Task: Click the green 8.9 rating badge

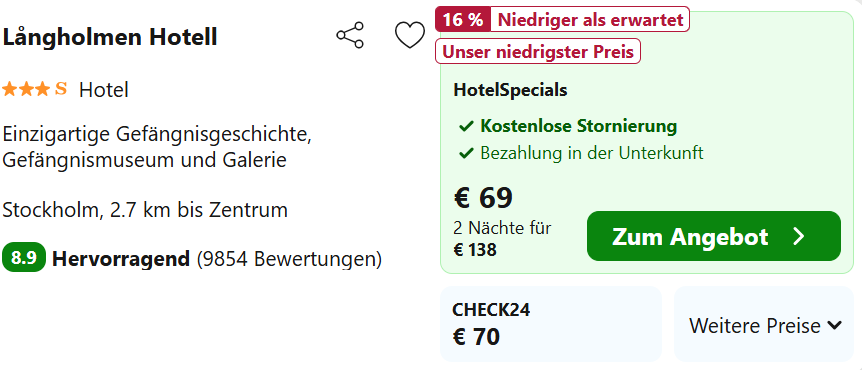Action: tap(24, 258)
